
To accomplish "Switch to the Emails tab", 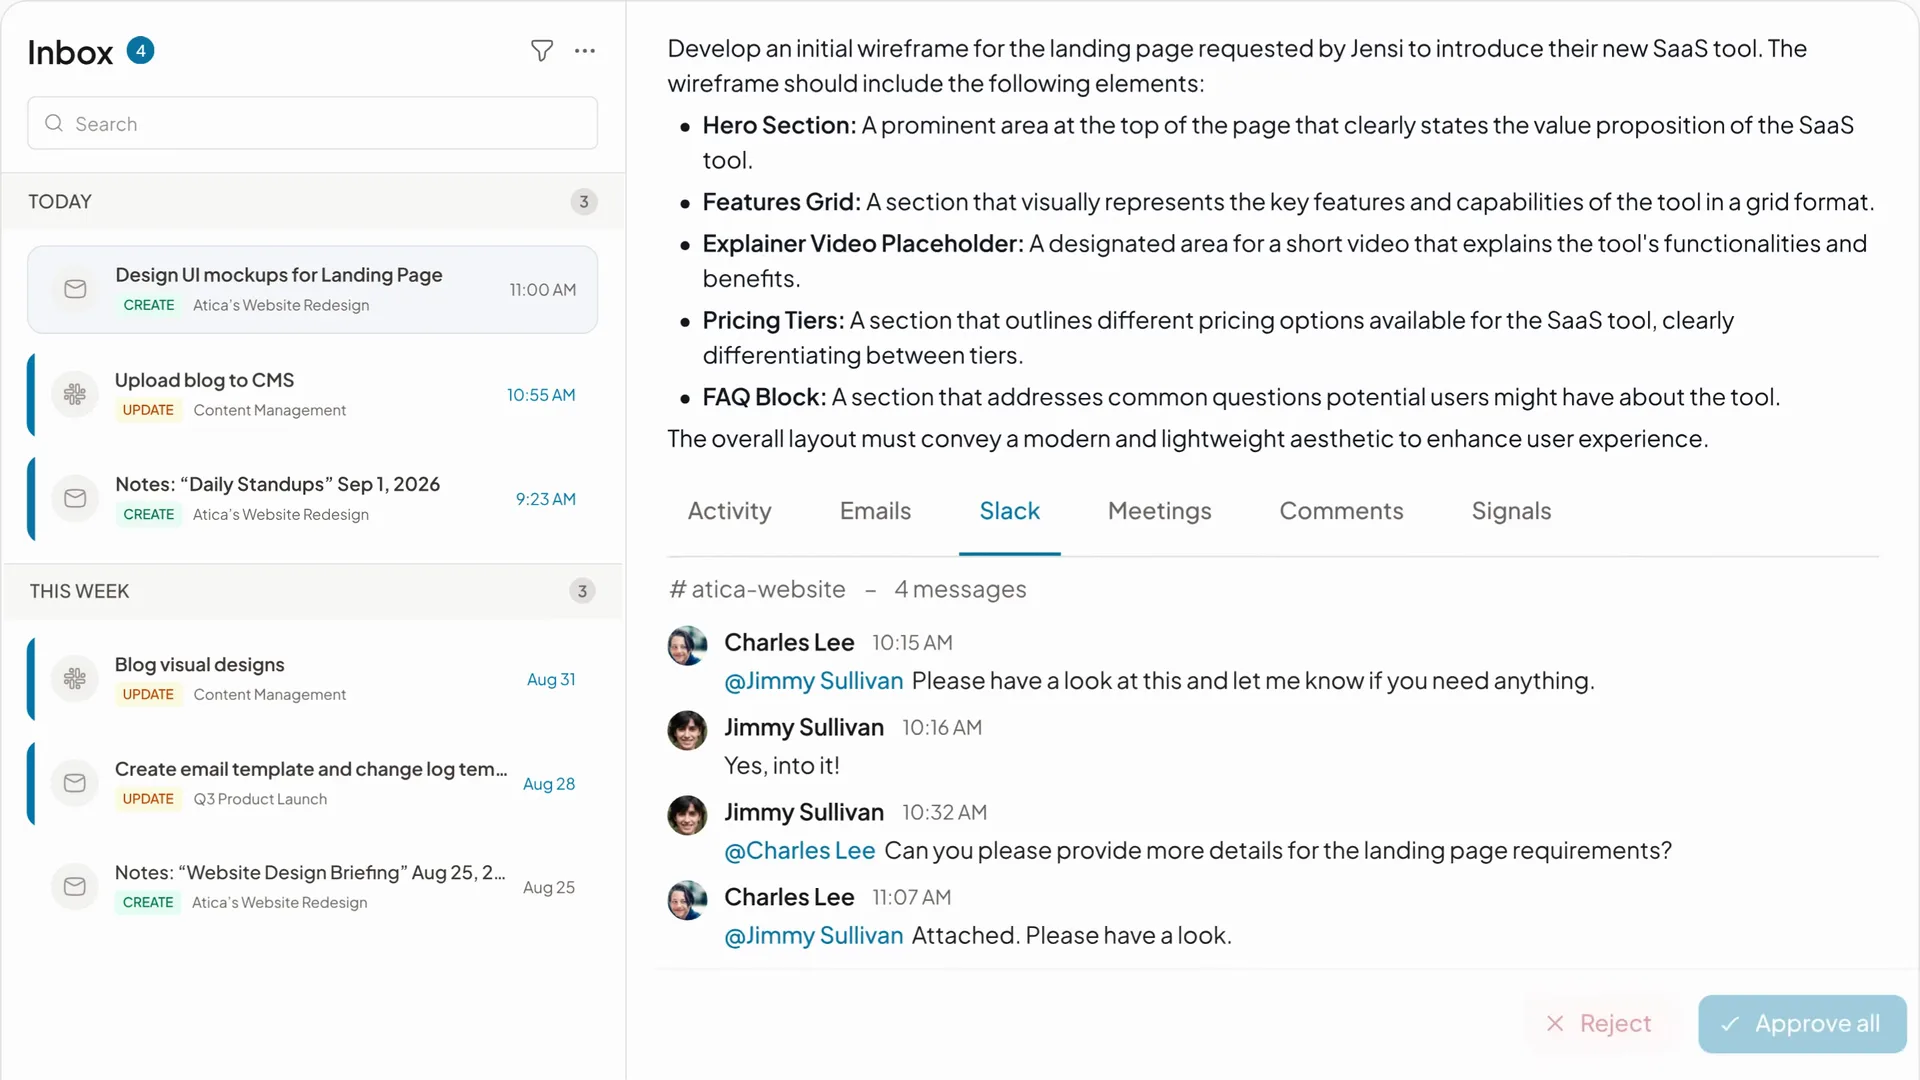I will coord(875,511).
